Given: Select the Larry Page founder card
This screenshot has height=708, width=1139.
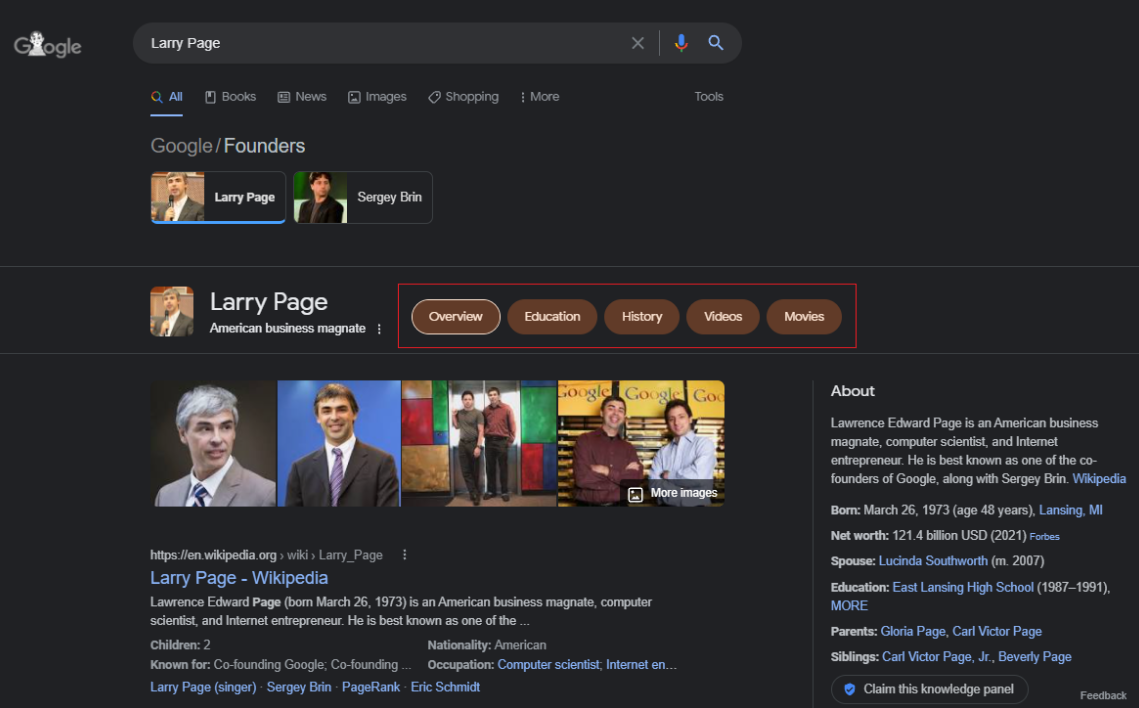Looking at the screenshot, I should tap(218, 198).
